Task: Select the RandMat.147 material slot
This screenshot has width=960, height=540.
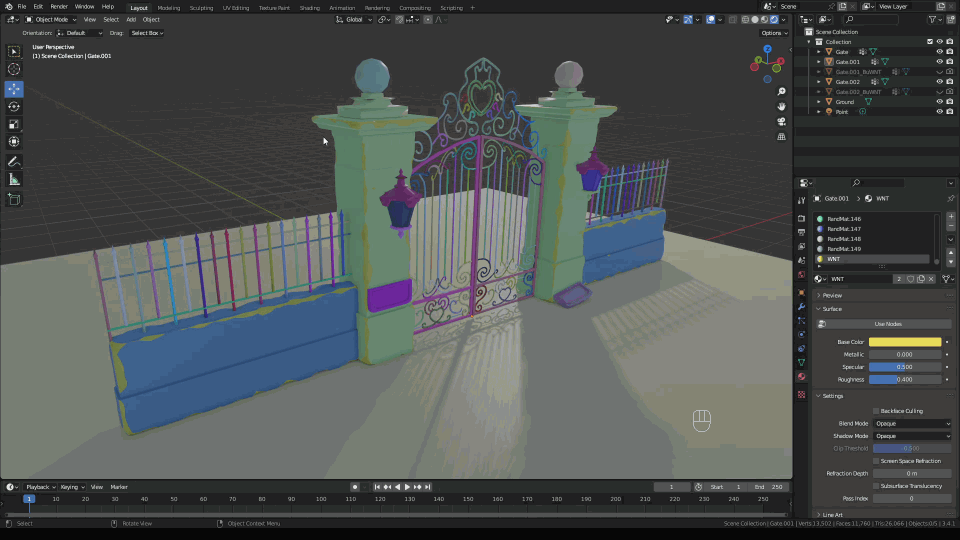Action: [x=844, y=229]
